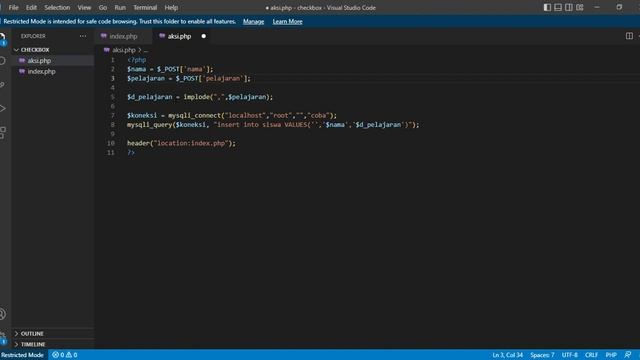Click the Learn More link
Screen dimensions: 640x360
[287, 22]
